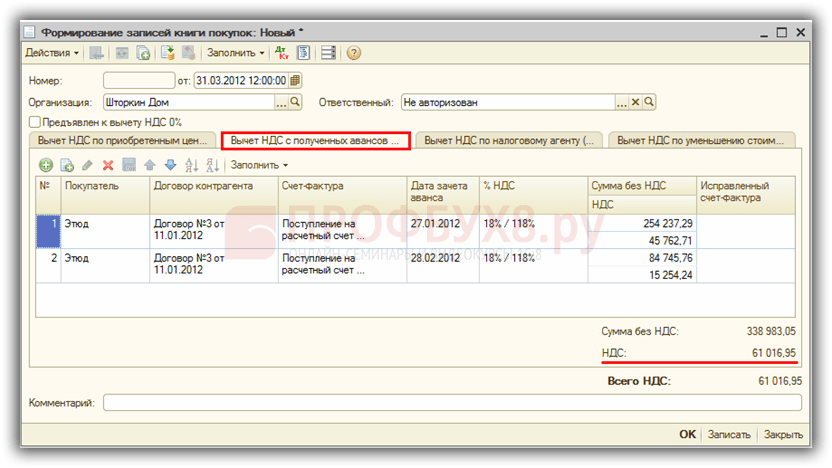This screenshot has width=832, height=468.
Task: Open the calendar picker next to date
Action: [x=296, y=81]
